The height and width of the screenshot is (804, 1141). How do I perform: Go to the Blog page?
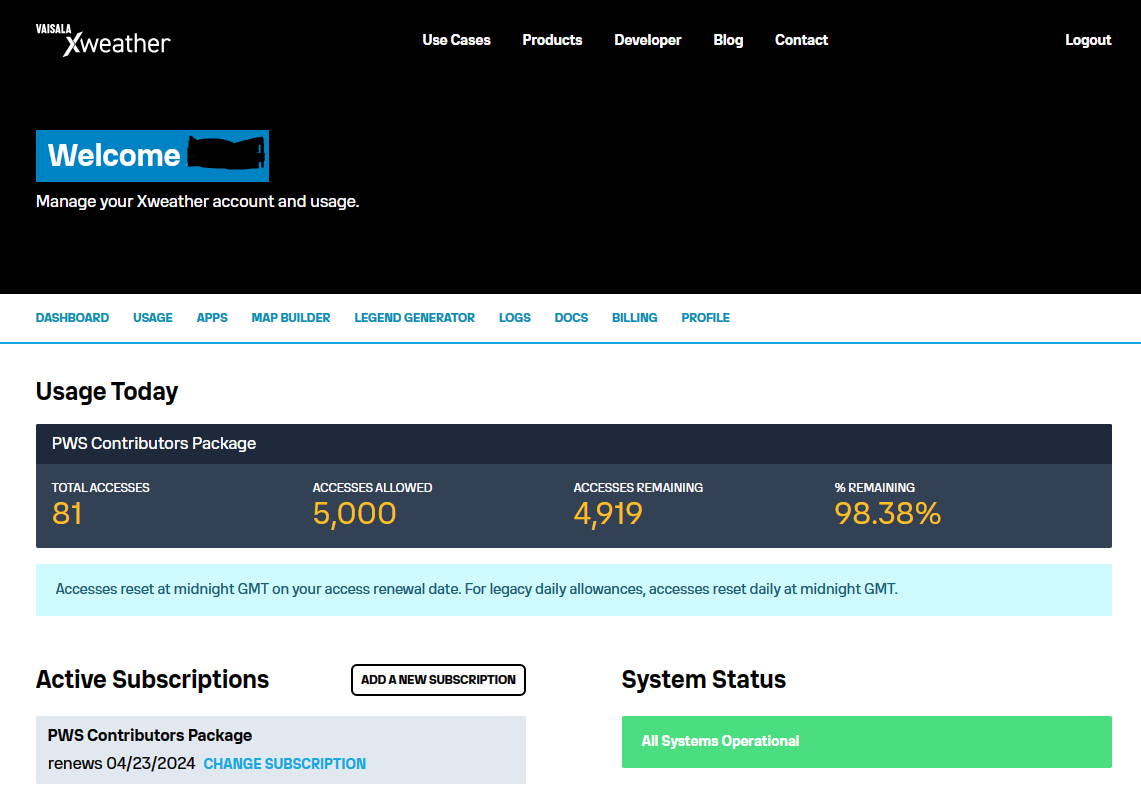coord(728,40)
